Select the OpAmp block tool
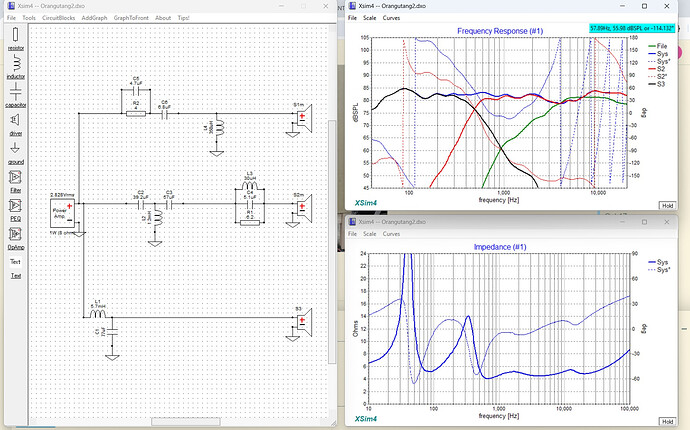690x430 pixels. 15,238
